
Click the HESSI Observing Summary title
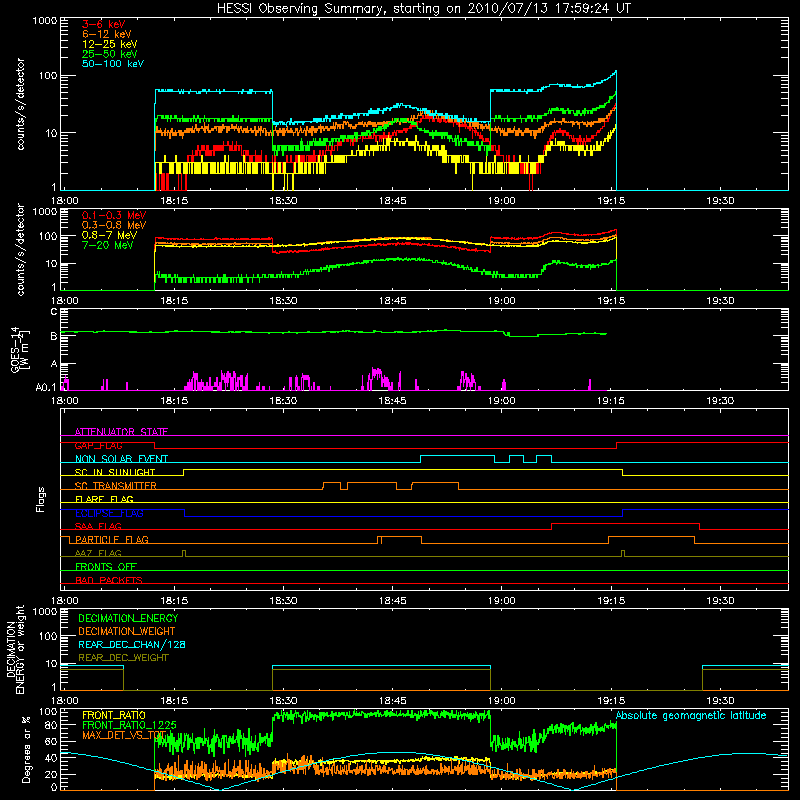[424, 9]
